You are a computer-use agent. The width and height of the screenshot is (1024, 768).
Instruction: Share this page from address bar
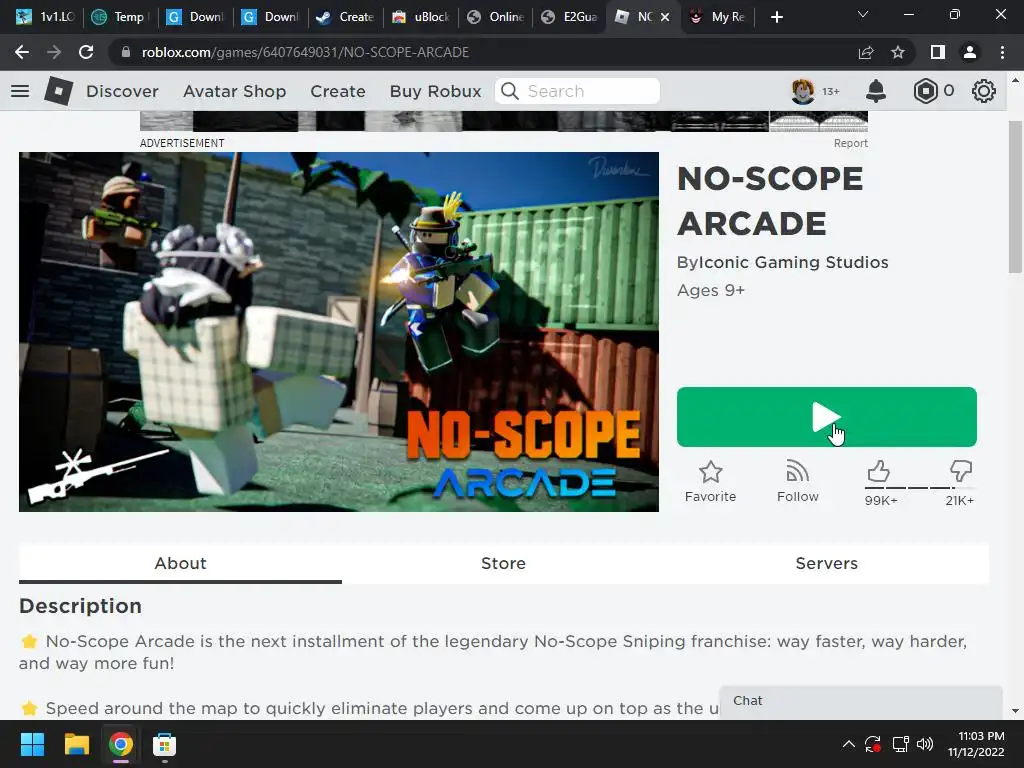866,52
